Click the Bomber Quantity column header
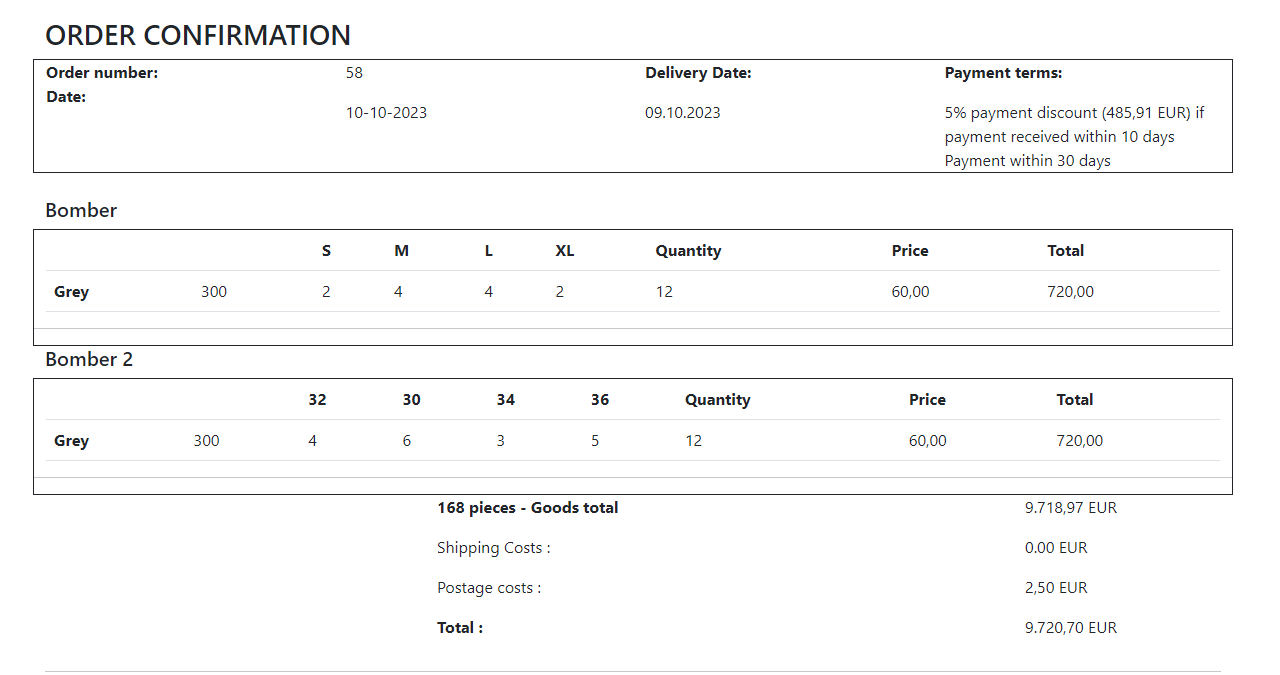1280x675 pixels. click(x=688, y=251)
